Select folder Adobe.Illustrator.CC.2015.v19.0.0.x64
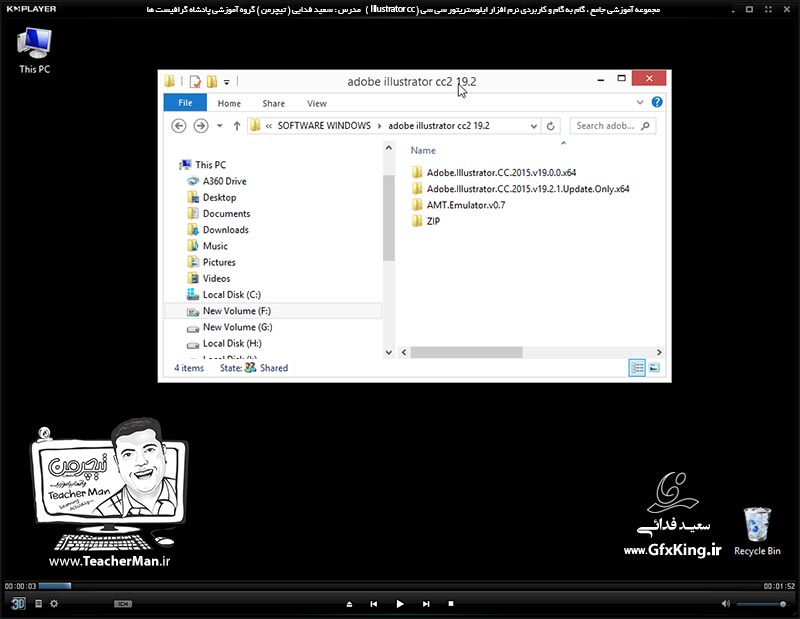The width and height of the screenshot is (800, 619). [502, 172]
